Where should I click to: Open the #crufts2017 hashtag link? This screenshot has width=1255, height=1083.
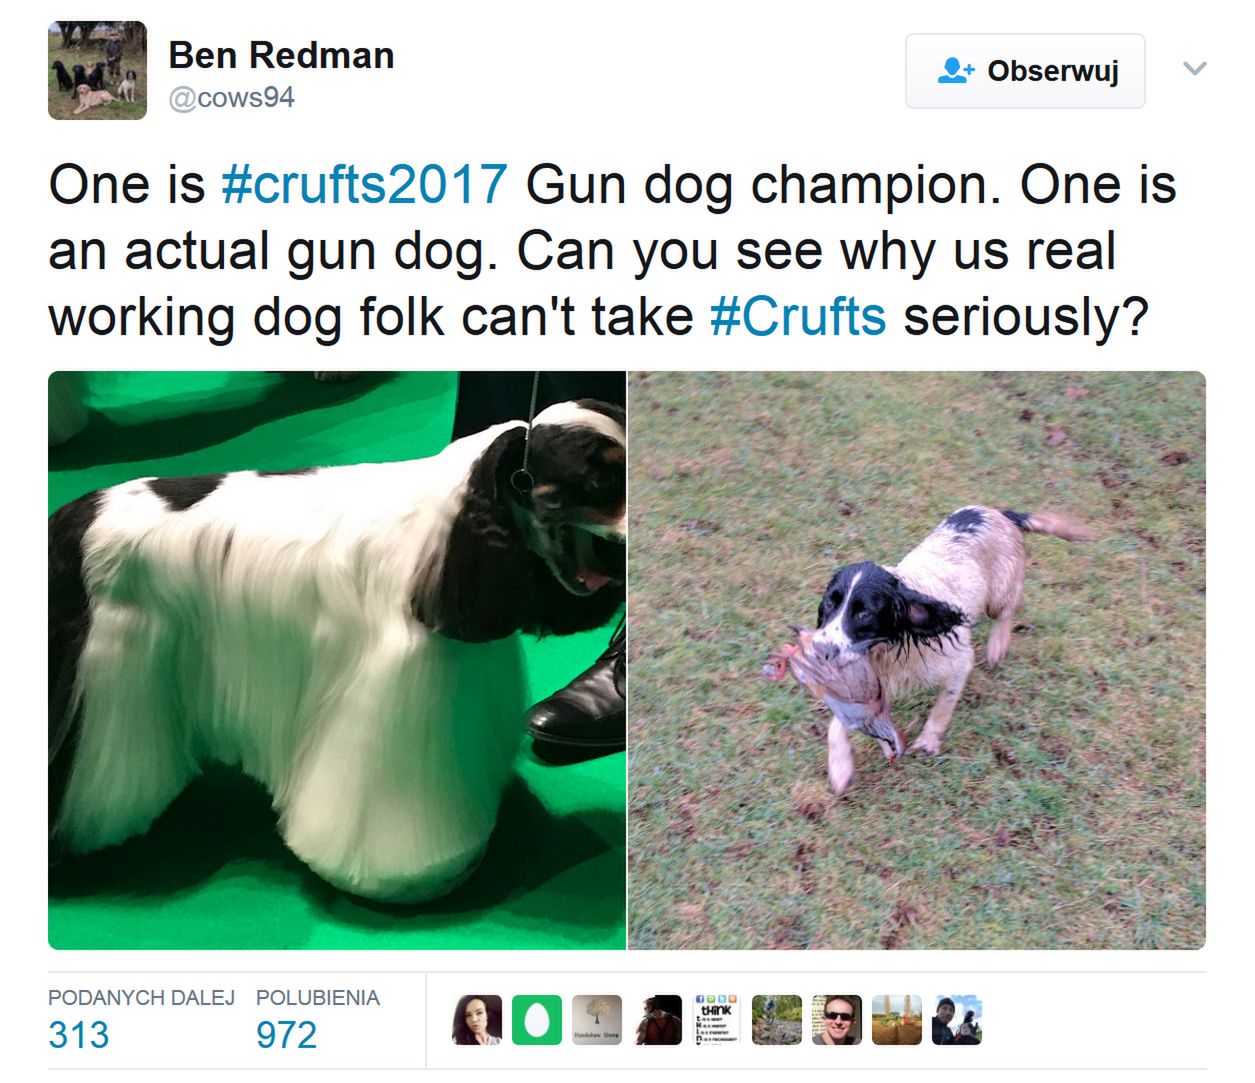click(364, 185)
